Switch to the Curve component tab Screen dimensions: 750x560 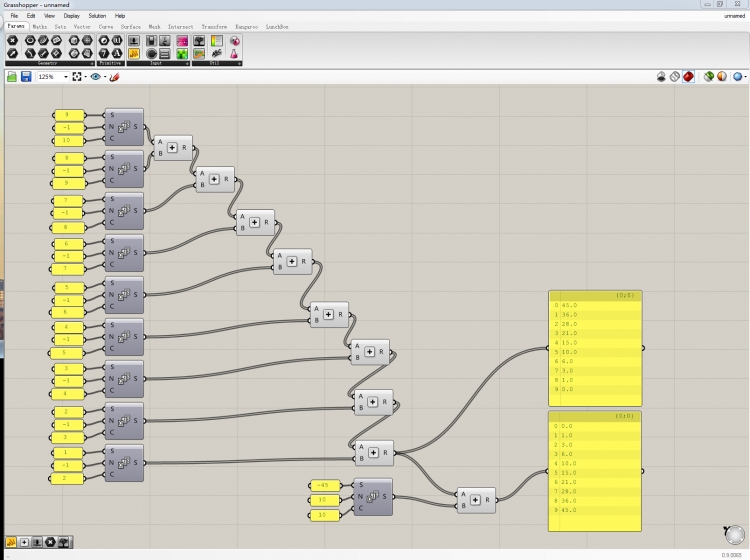[x=106, y=27]
